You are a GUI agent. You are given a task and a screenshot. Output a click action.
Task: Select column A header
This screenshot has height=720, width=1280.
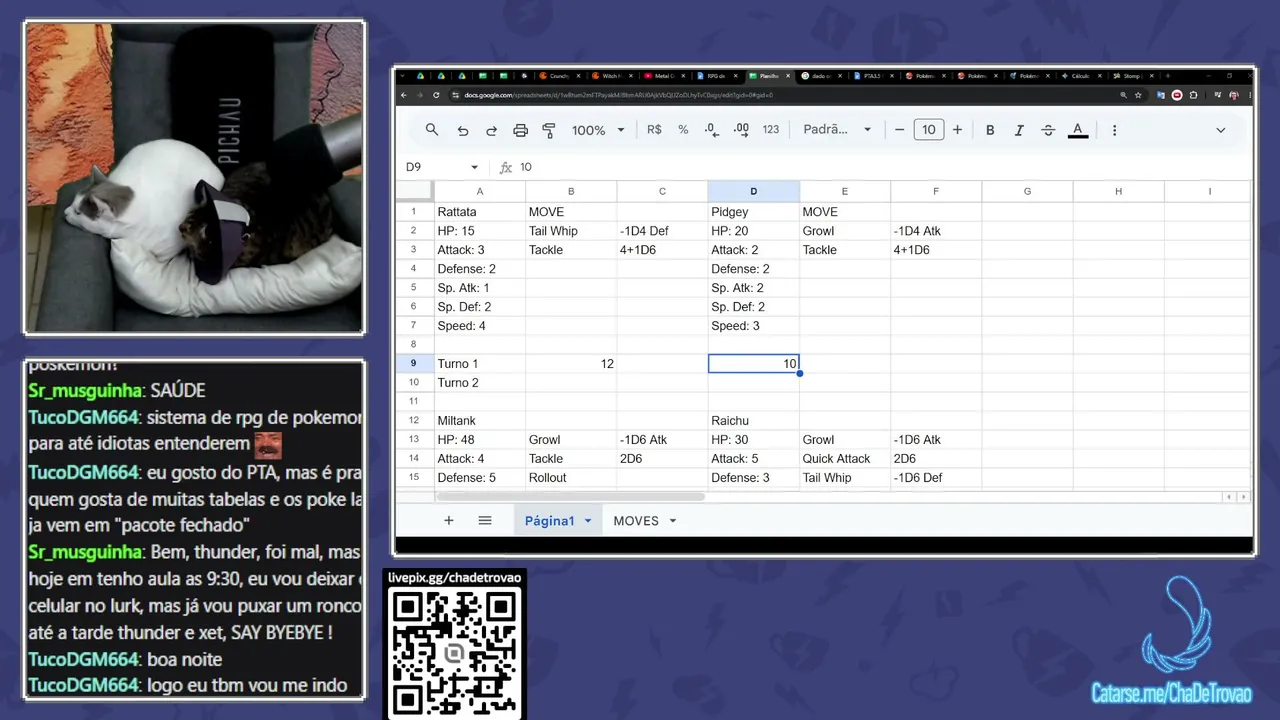click(x=480, y=192)
